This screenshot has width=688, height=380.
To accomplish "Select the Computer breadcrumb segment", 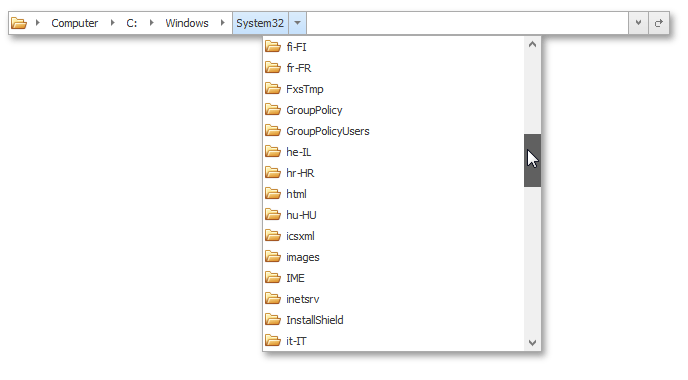I will click(75, 23).
